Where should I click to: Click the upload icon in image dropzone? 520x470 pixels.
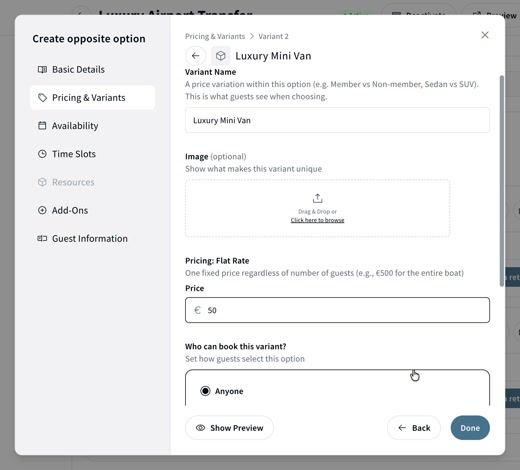click(317, 198)
